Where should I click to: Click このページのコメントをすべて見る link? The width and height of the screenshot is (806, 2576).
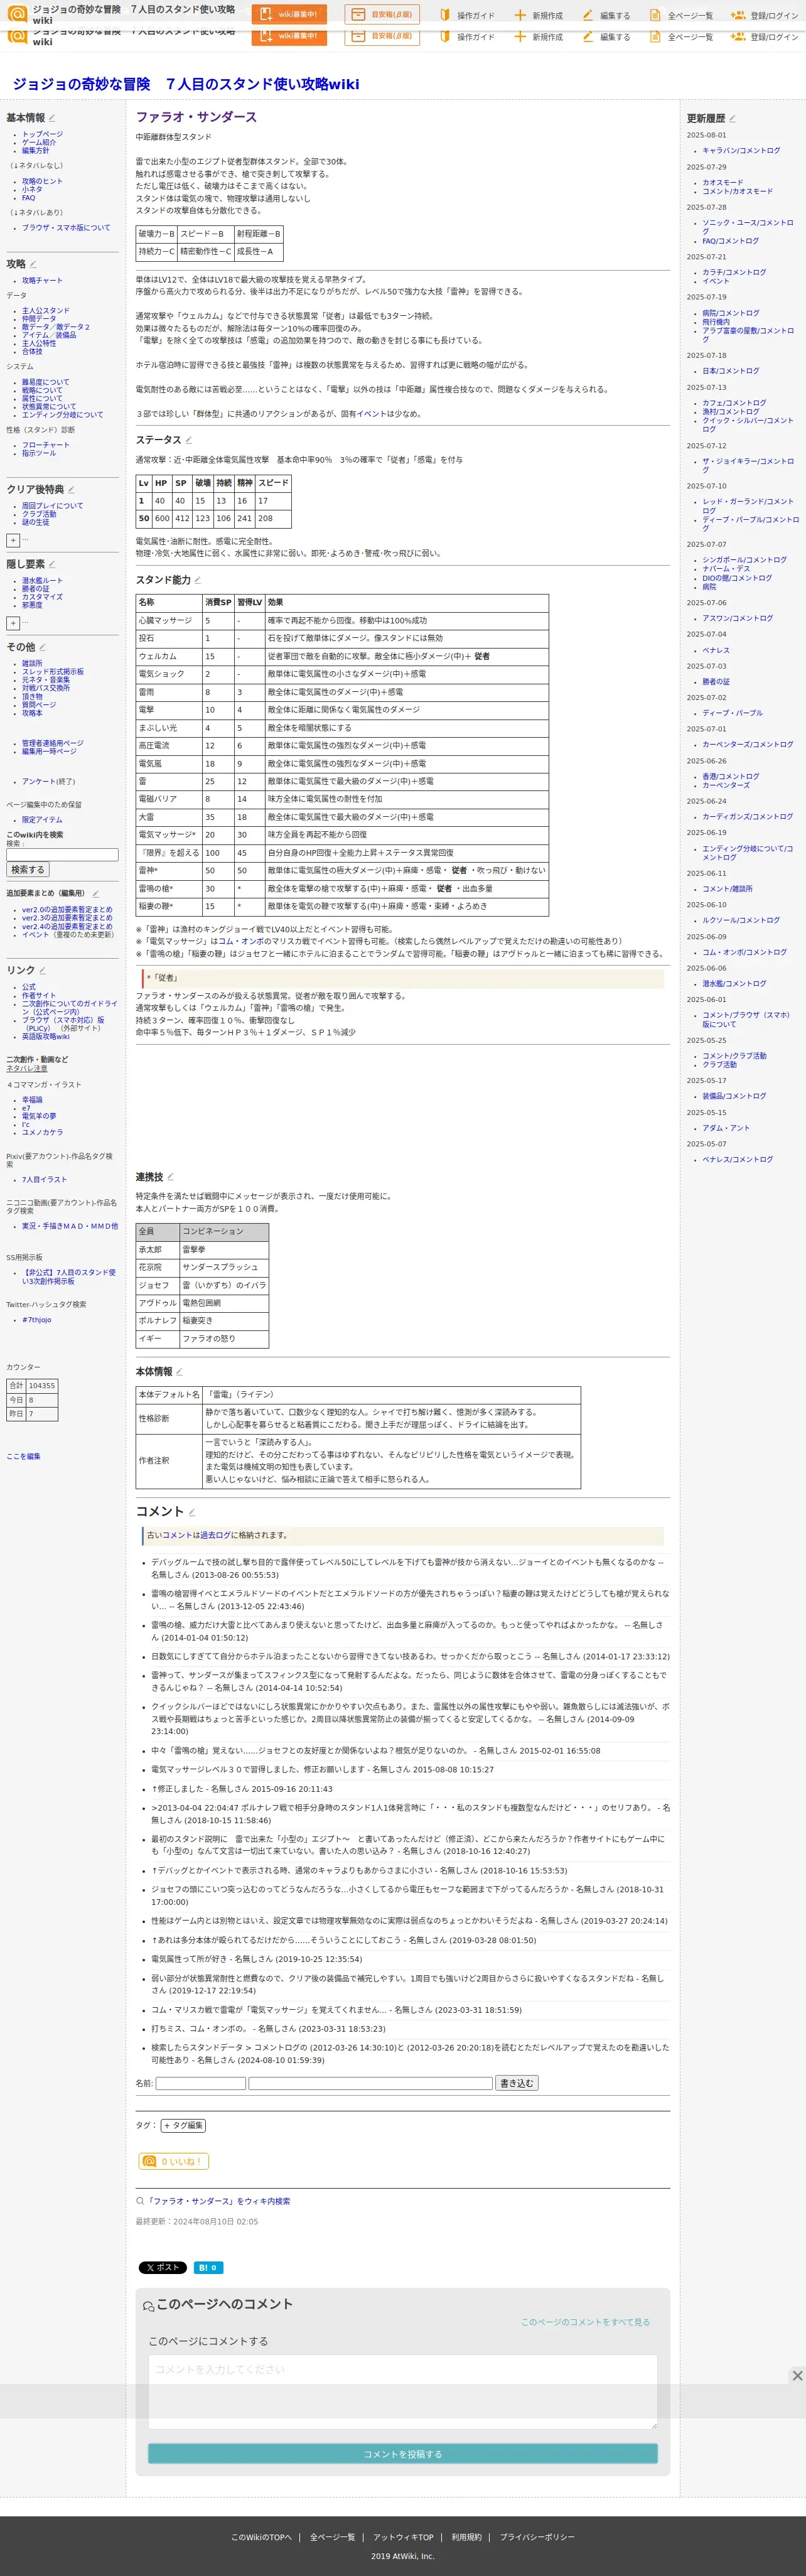585,2322
